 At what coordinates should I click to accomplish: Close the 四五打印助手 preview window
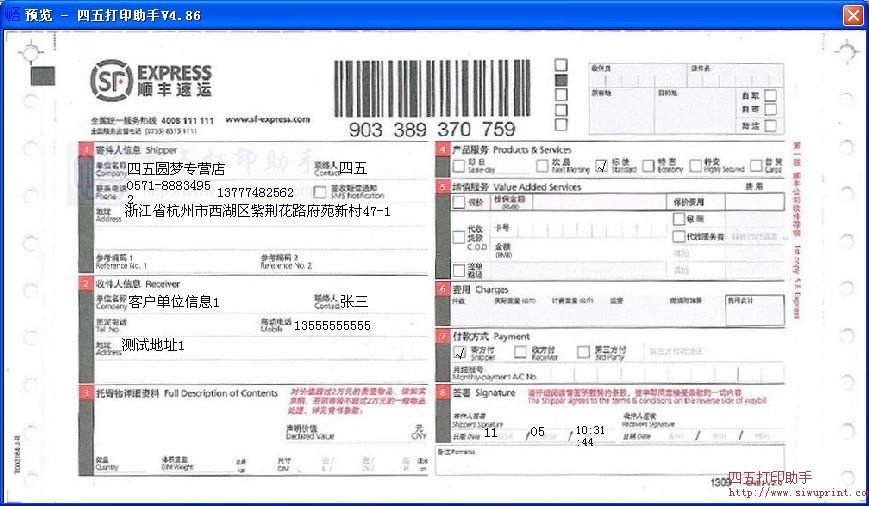coord(853,15)
